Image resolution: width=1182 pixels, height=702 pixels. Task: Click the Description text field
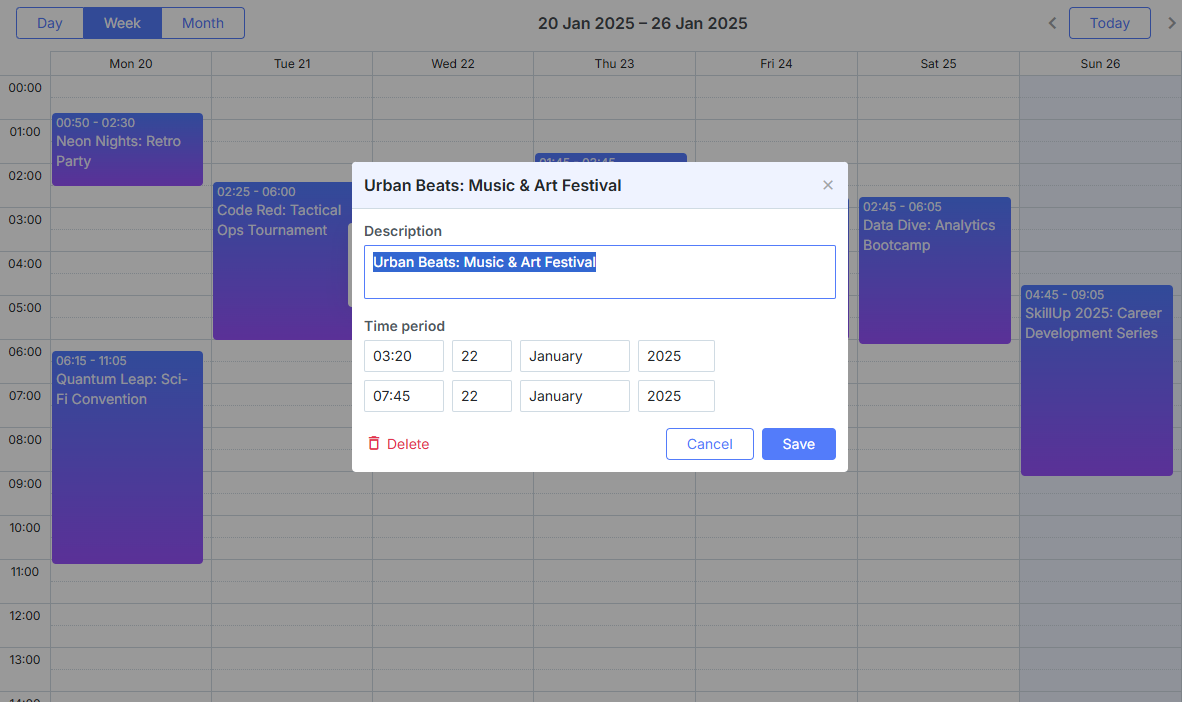pyautogui.click(x=600, y=272)
